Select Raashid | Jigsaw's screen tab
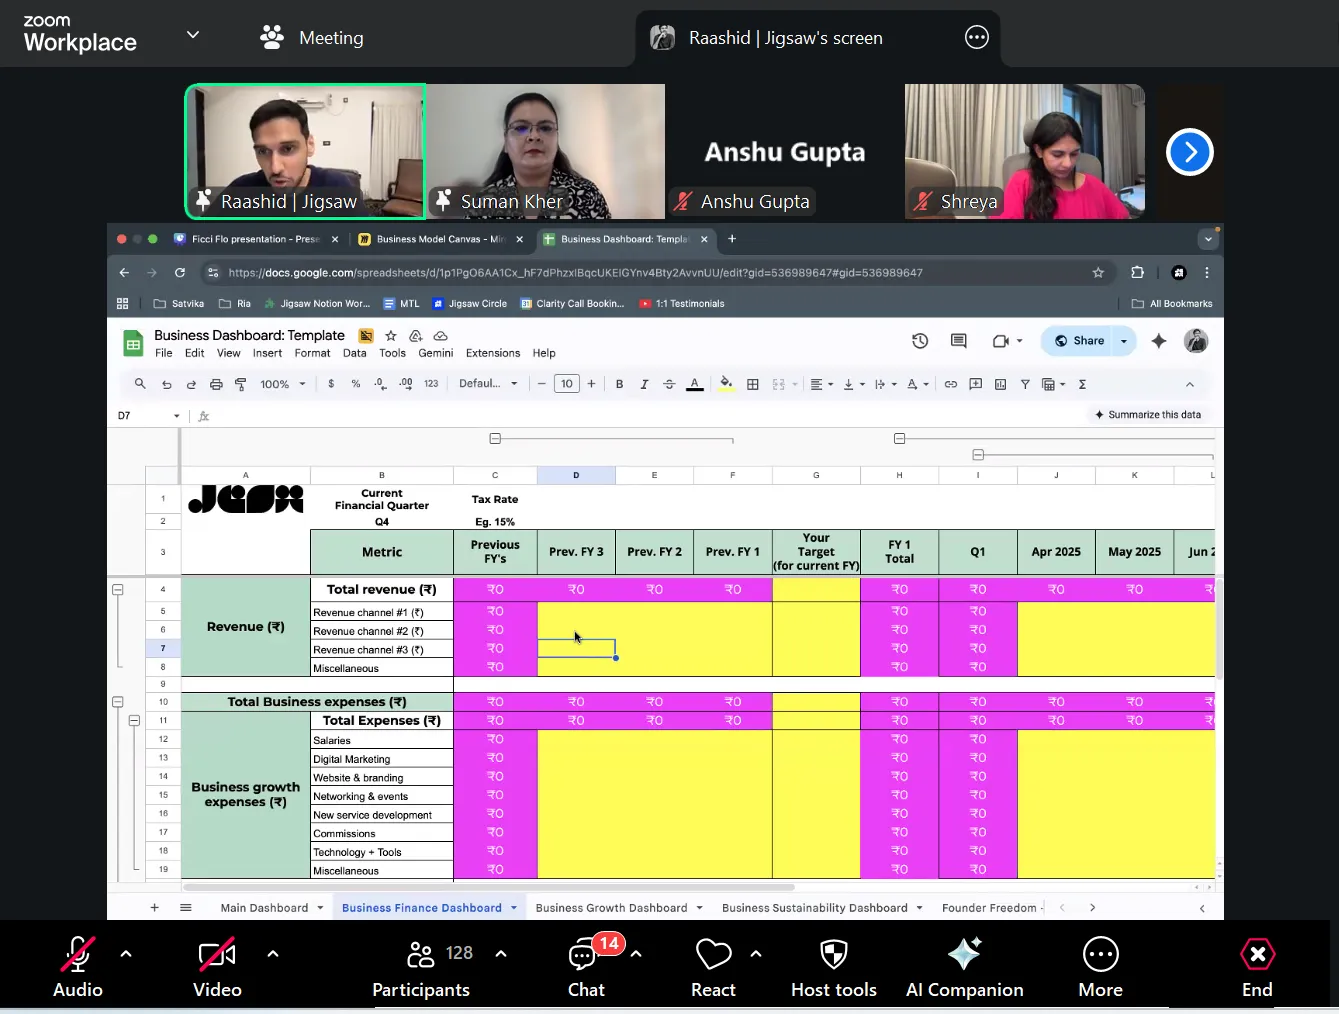Viewport: 1339px width, 1014px height. tap(785, 38)
